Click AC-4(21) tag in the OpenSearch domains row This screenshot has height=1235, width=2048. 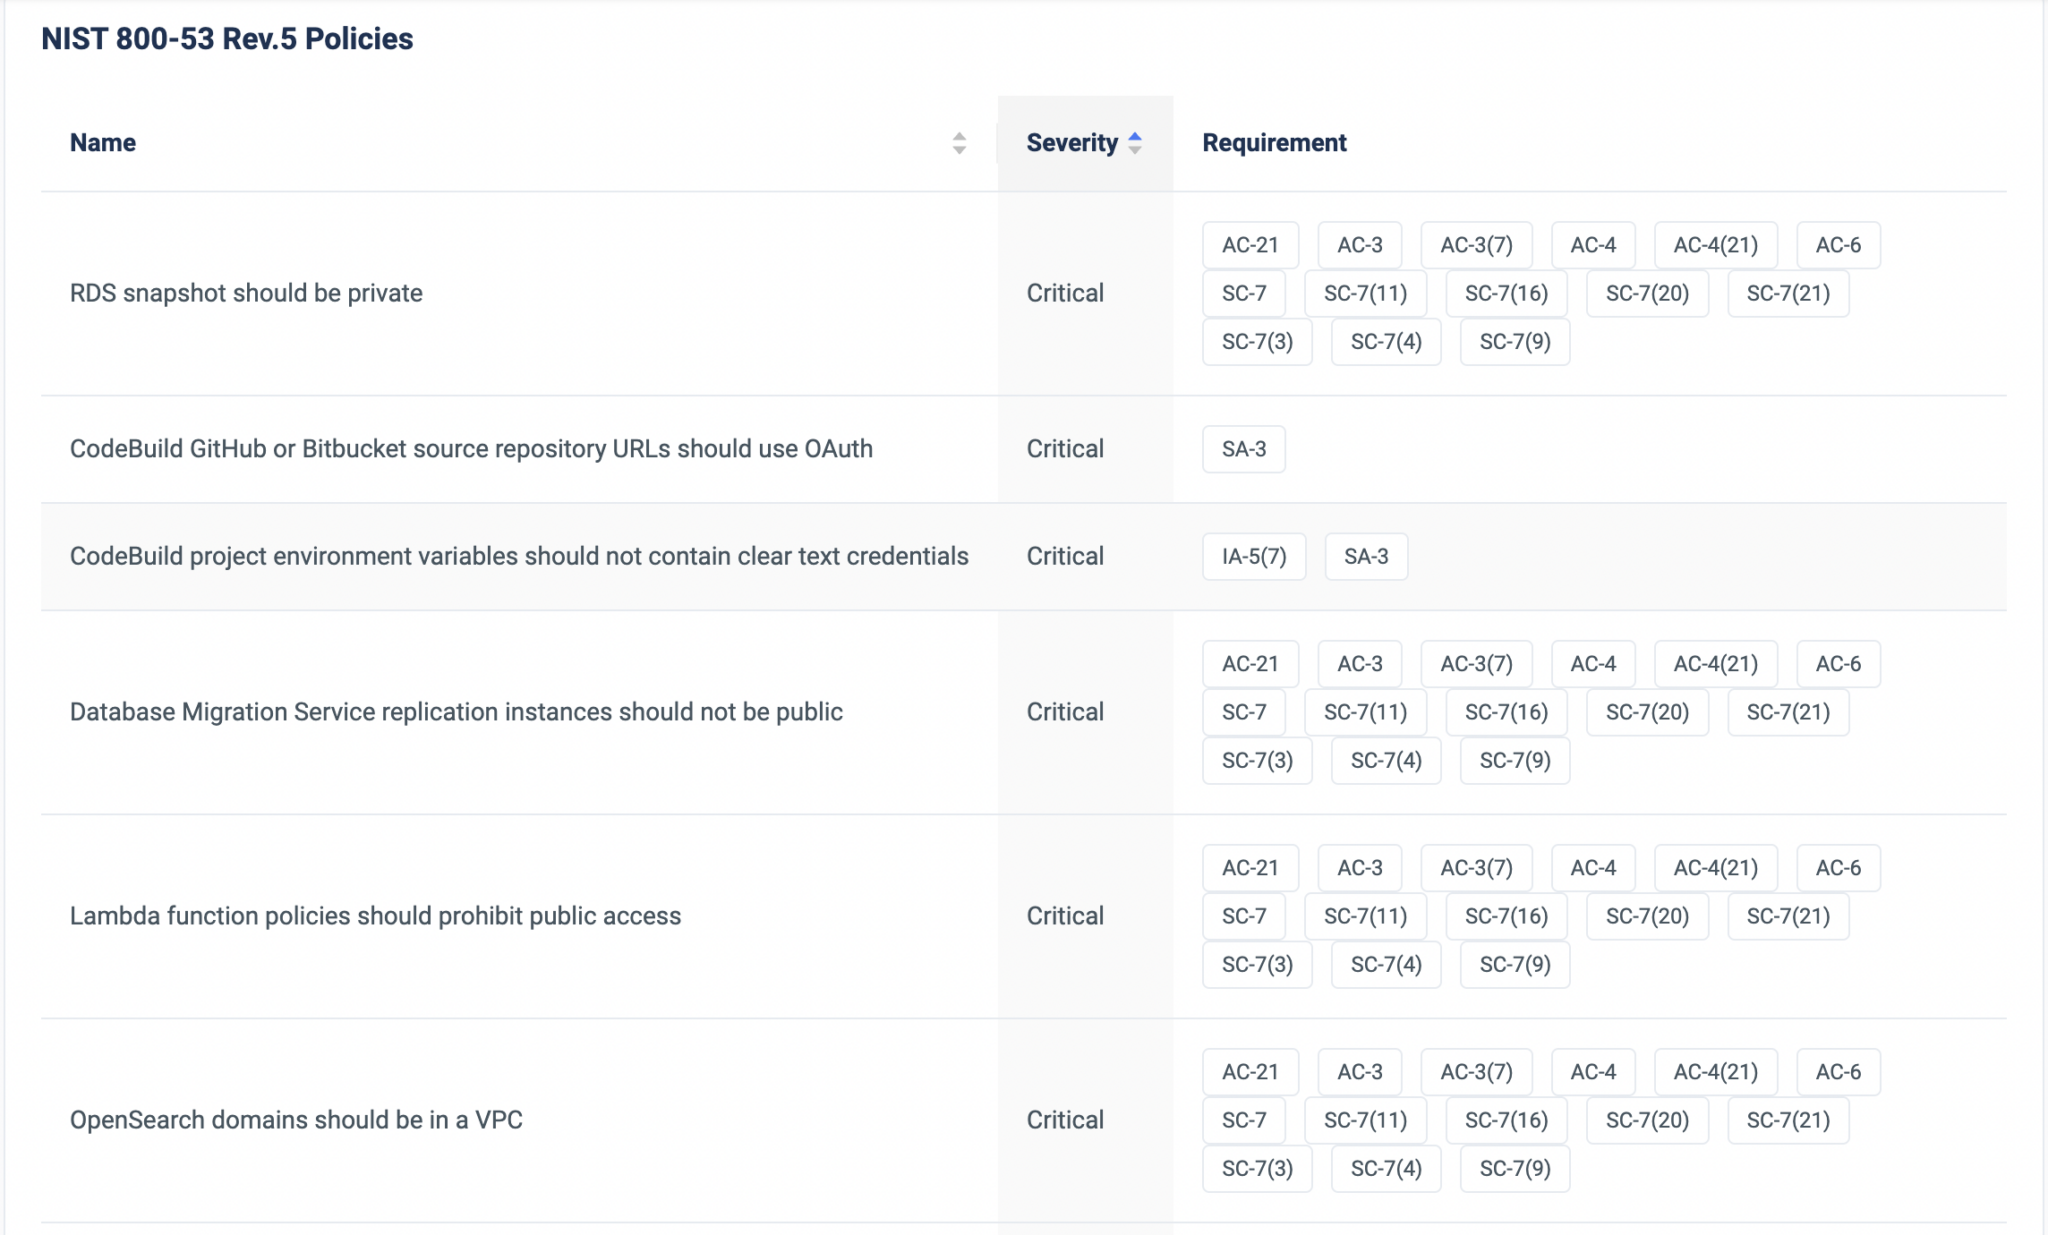click(1716, 1072)
